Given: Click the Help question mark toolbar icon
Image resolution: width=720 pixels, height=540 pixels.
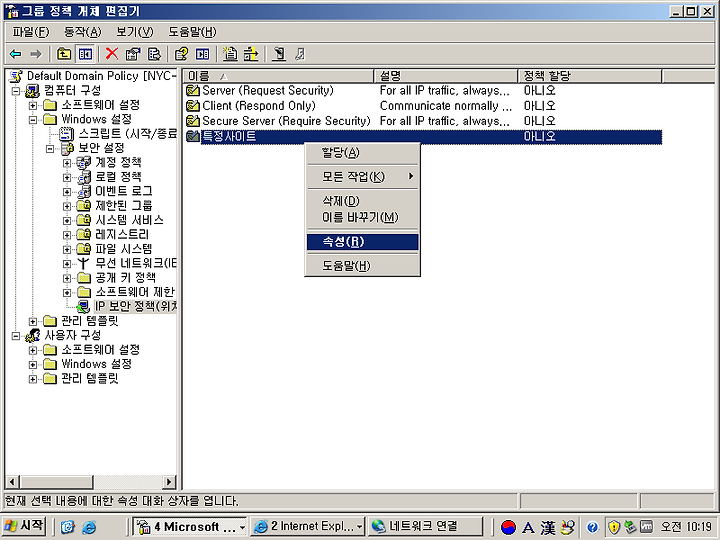Looking at the screenshot, I should tap(182, 54).
